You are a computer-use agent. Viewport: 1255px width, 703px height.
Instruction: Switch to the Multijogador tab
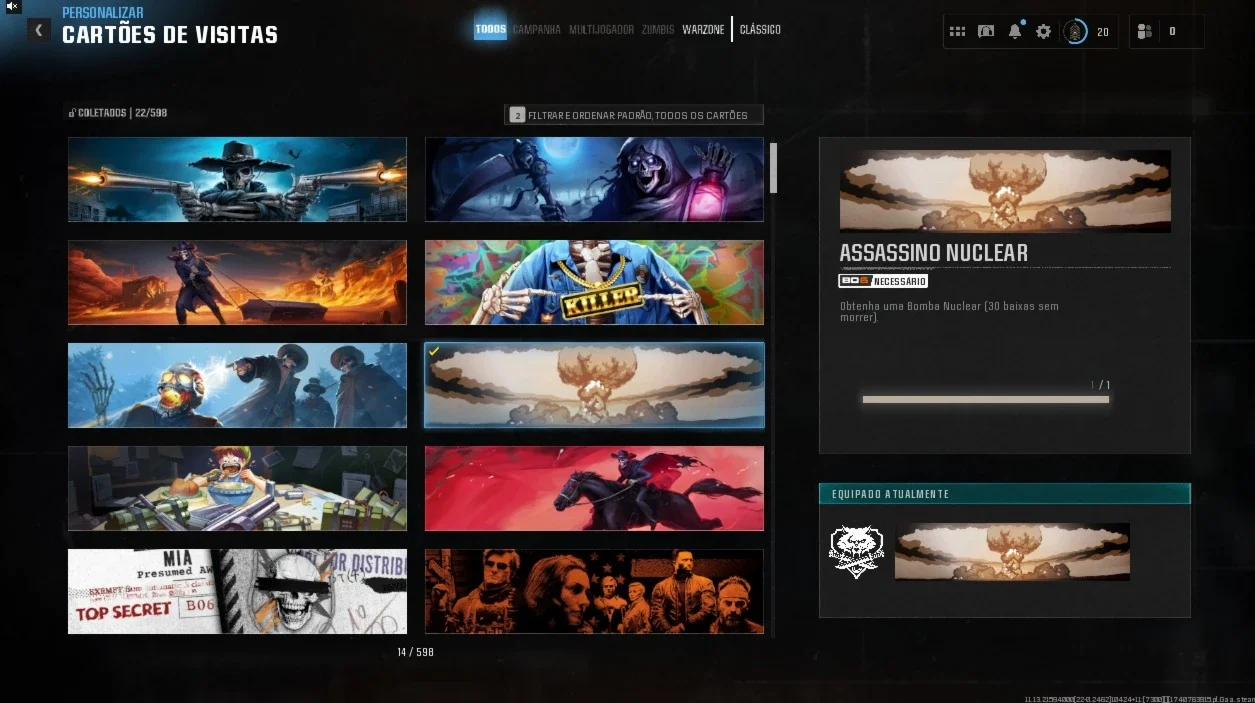601,30
